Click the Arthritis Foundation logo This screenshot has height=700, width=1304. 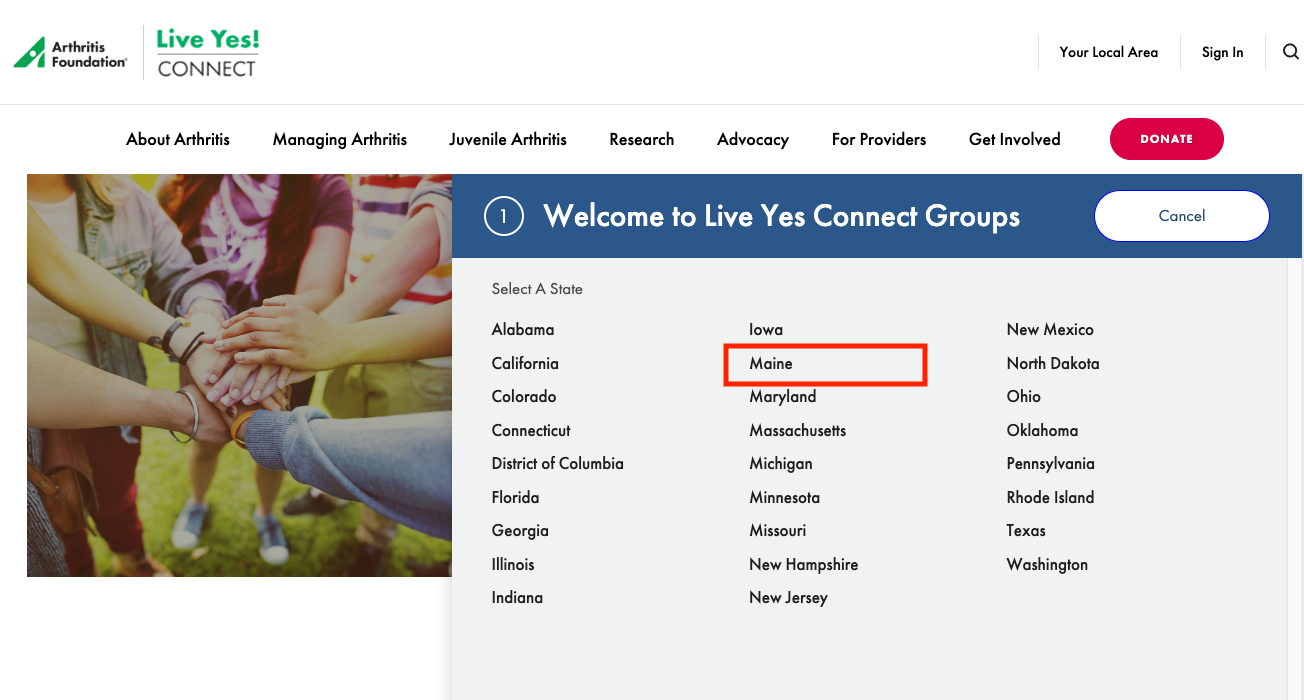pos(71,53)
